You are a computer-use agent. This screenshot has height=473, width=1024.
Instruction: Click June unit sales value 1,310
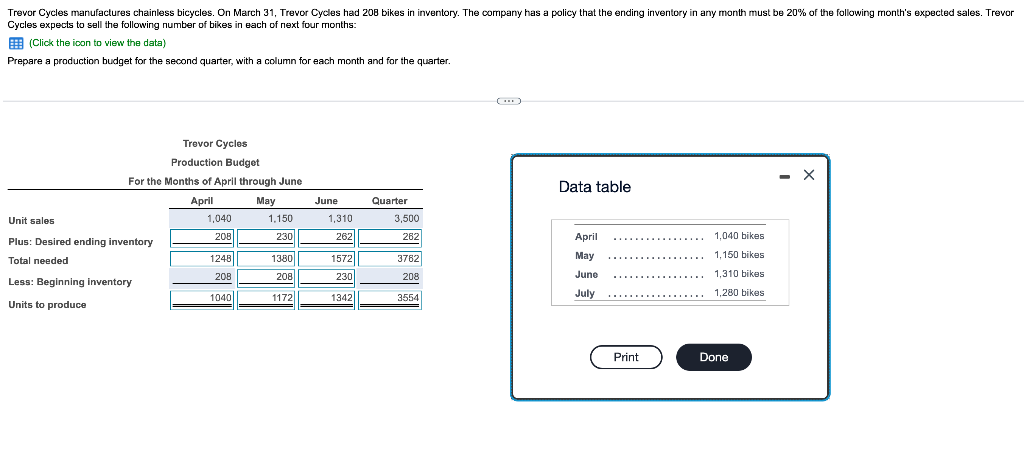340,219
